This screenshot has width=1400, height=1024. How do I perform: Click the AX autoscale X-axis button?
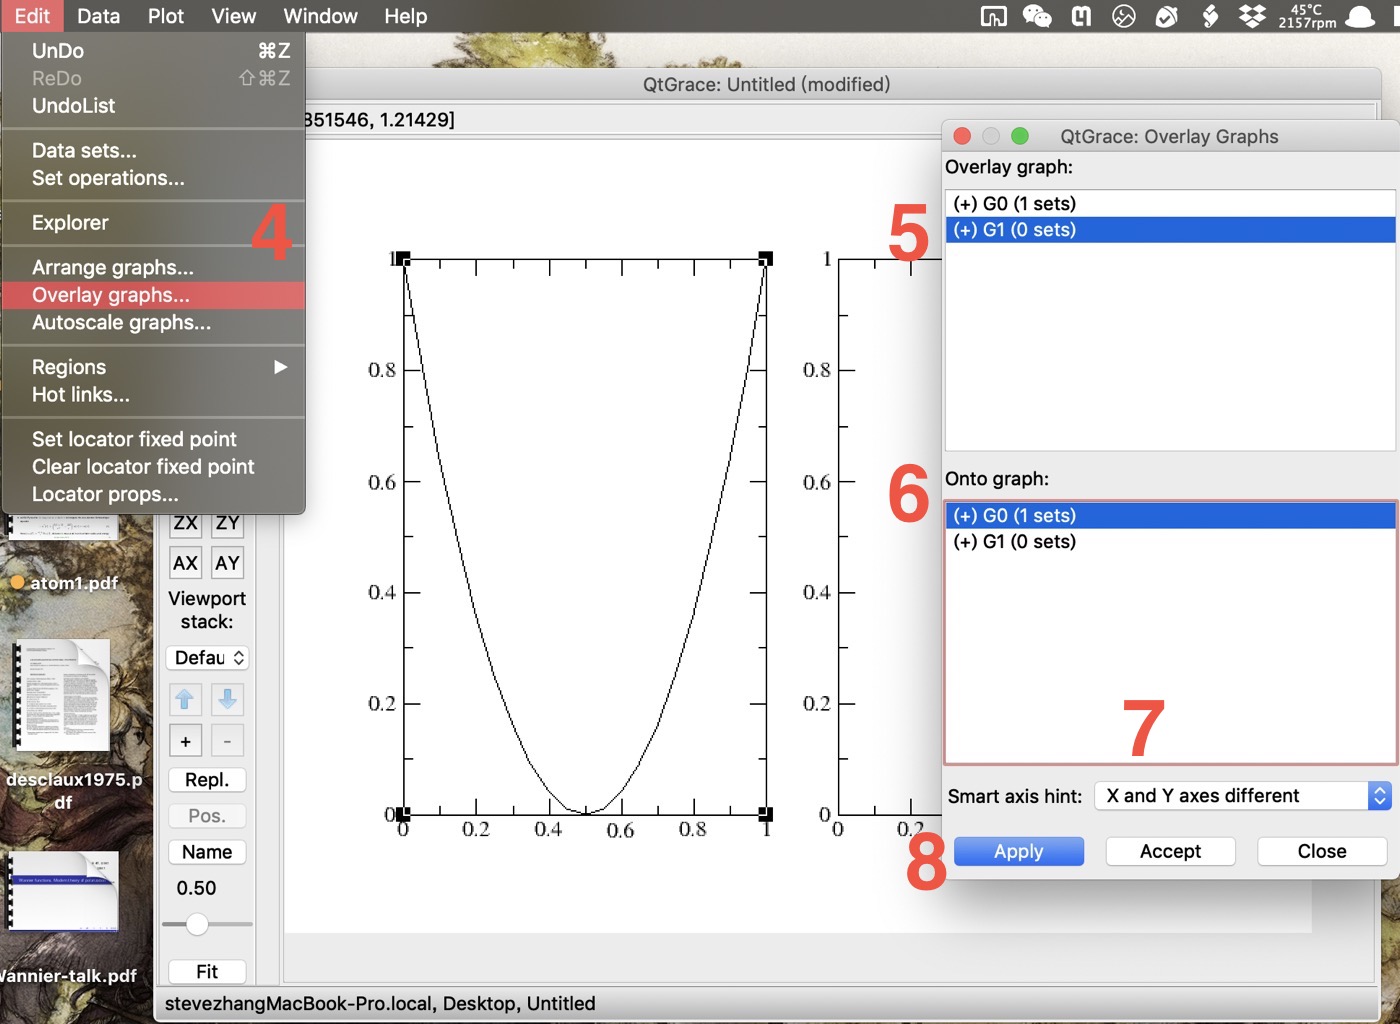click(x=185, y=563)
